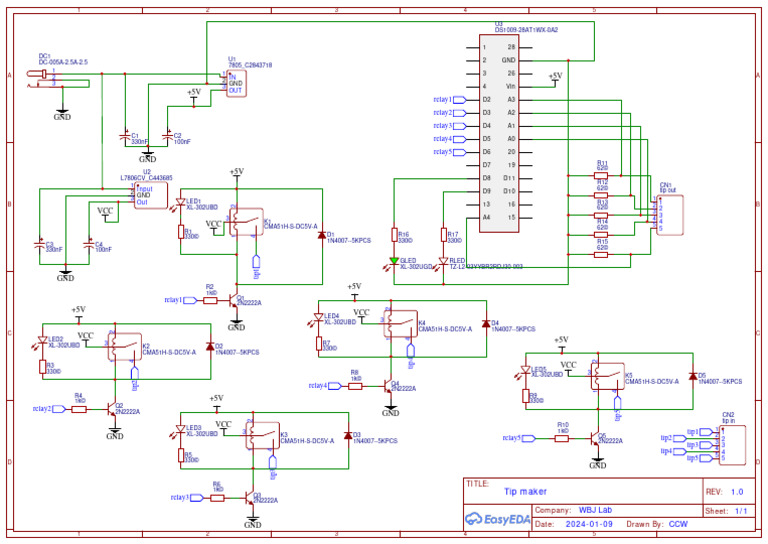Click LED3 diode symbol
This screenshot has width=768, height=544.
pos(180,429)
